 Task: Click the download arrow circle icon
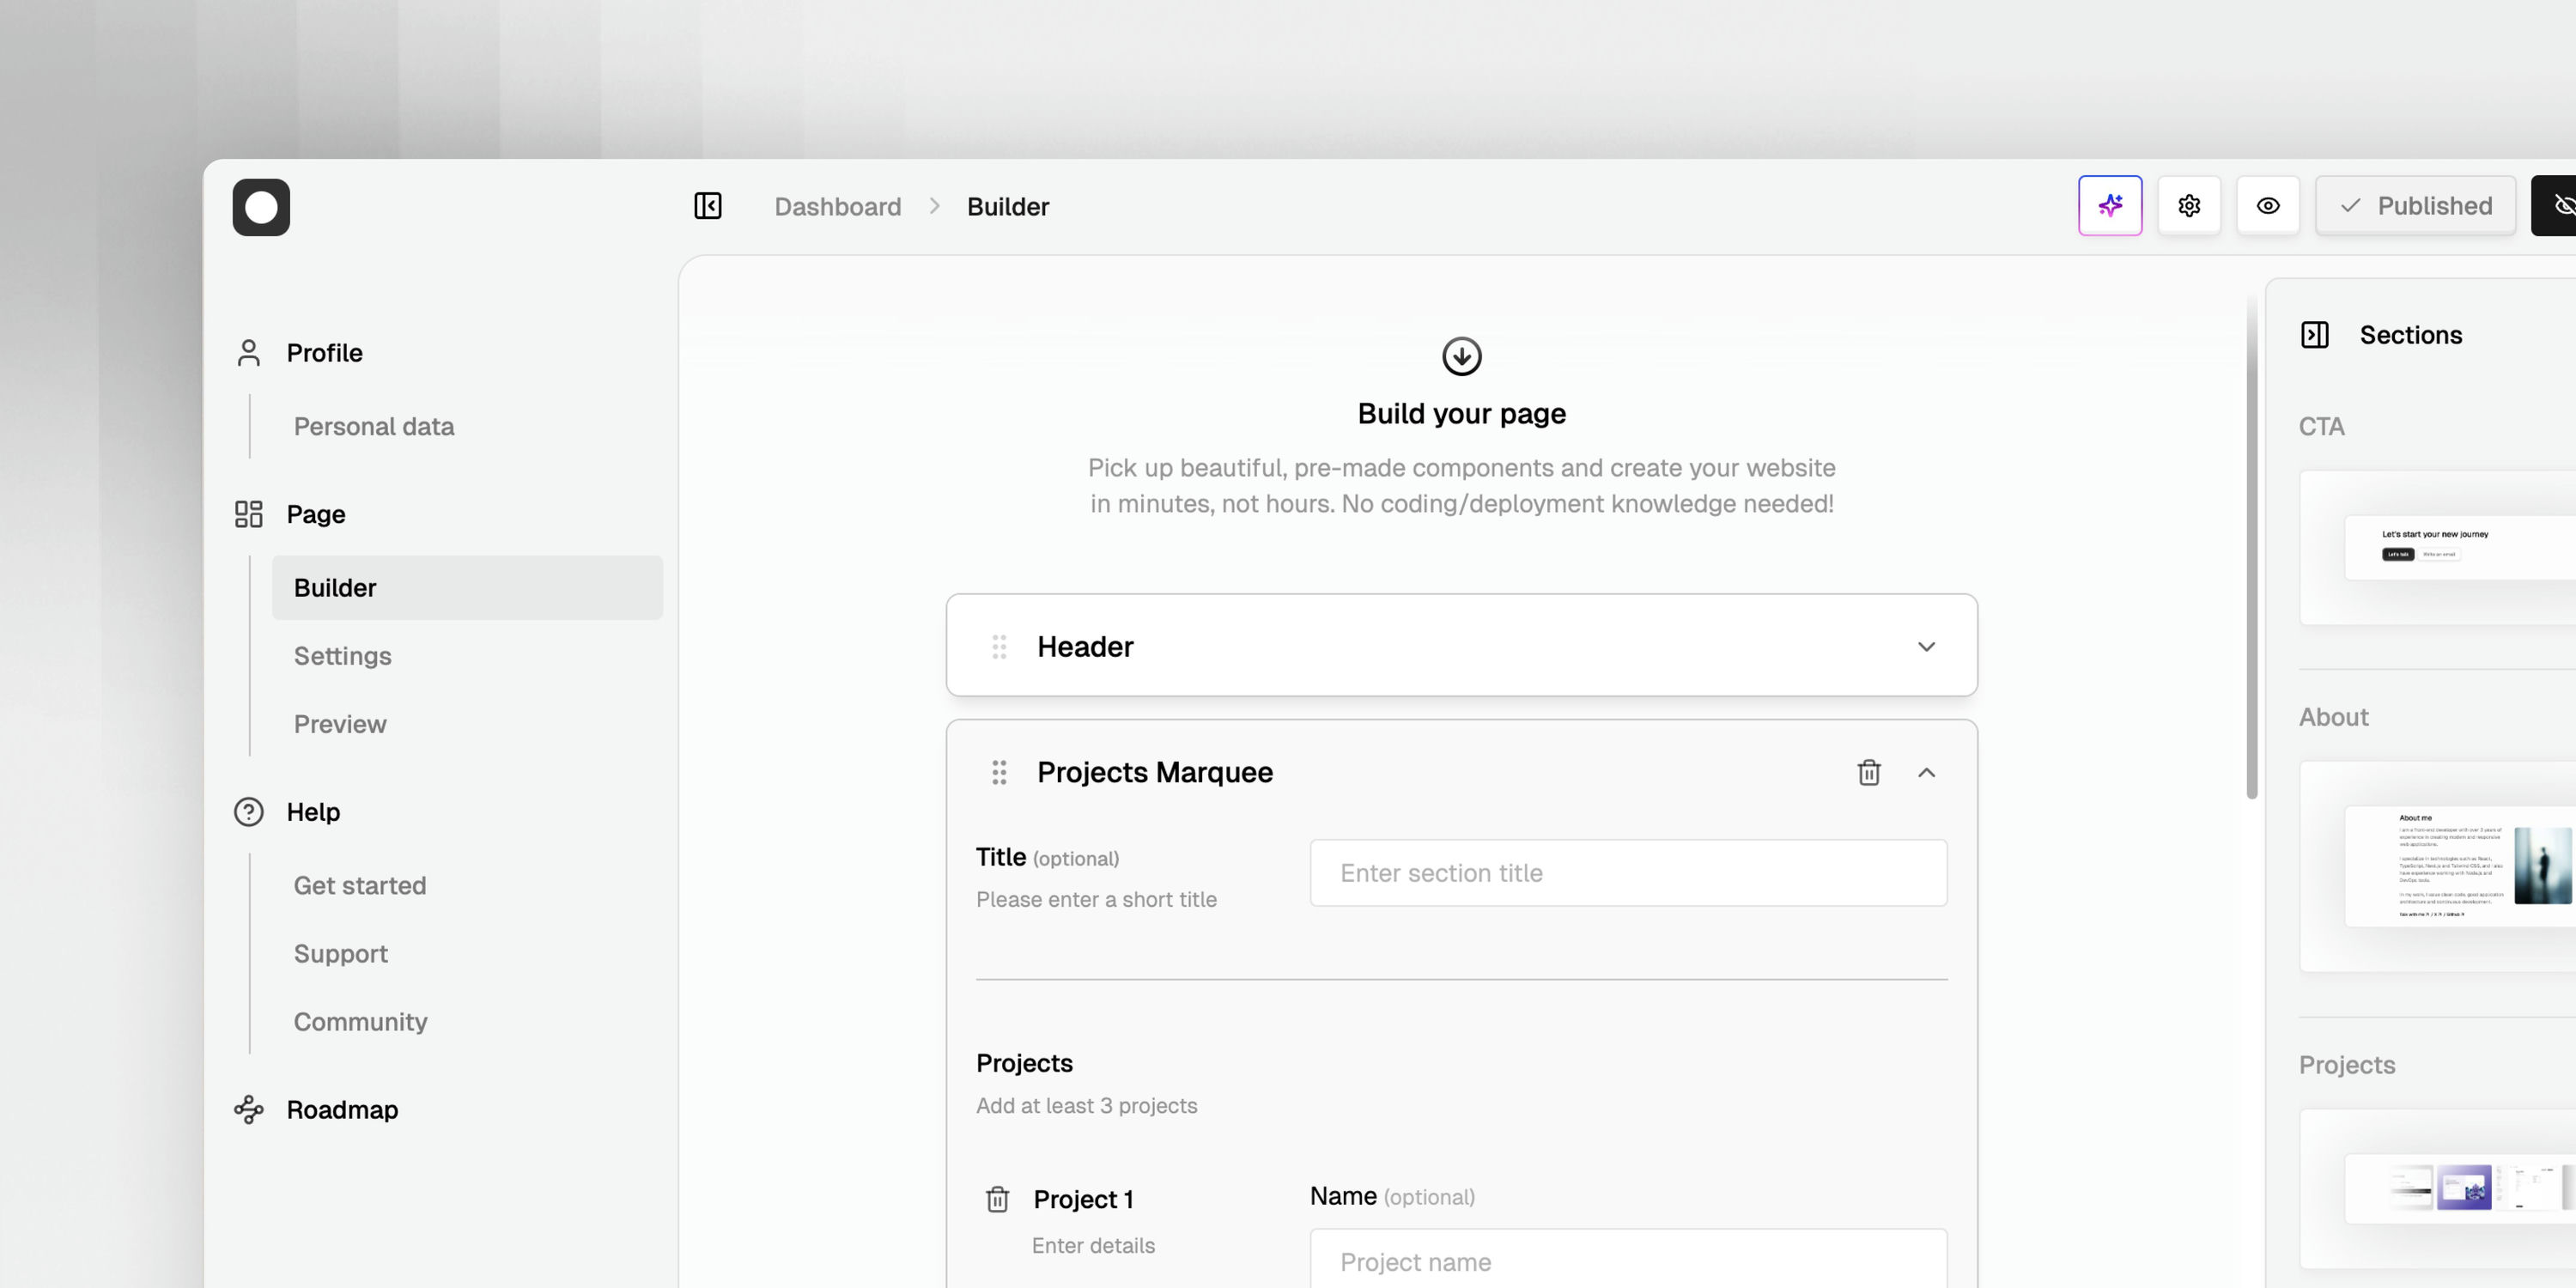tap(1461, 356)
